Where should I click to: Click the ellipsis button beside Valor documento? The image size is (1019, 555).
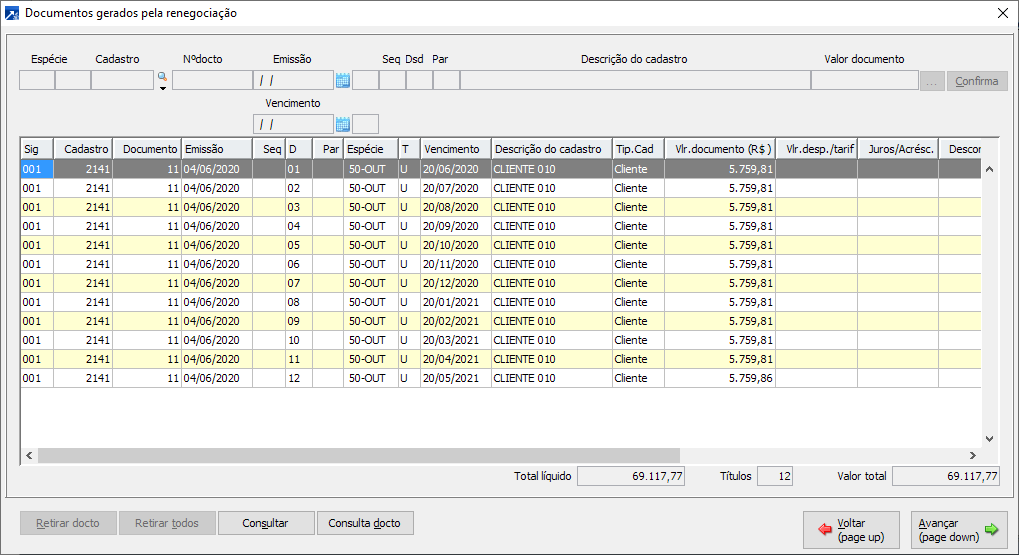932,81
